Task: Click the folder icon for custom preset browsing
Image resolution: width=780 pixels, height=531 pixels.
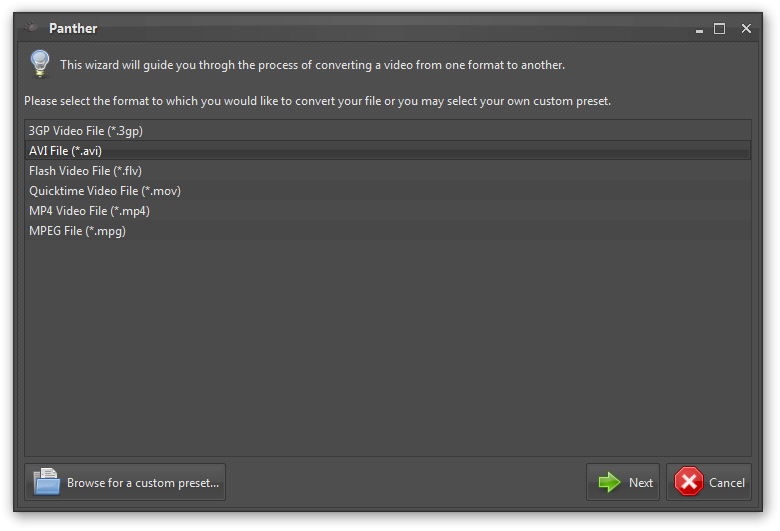Action: click(47, 482)
